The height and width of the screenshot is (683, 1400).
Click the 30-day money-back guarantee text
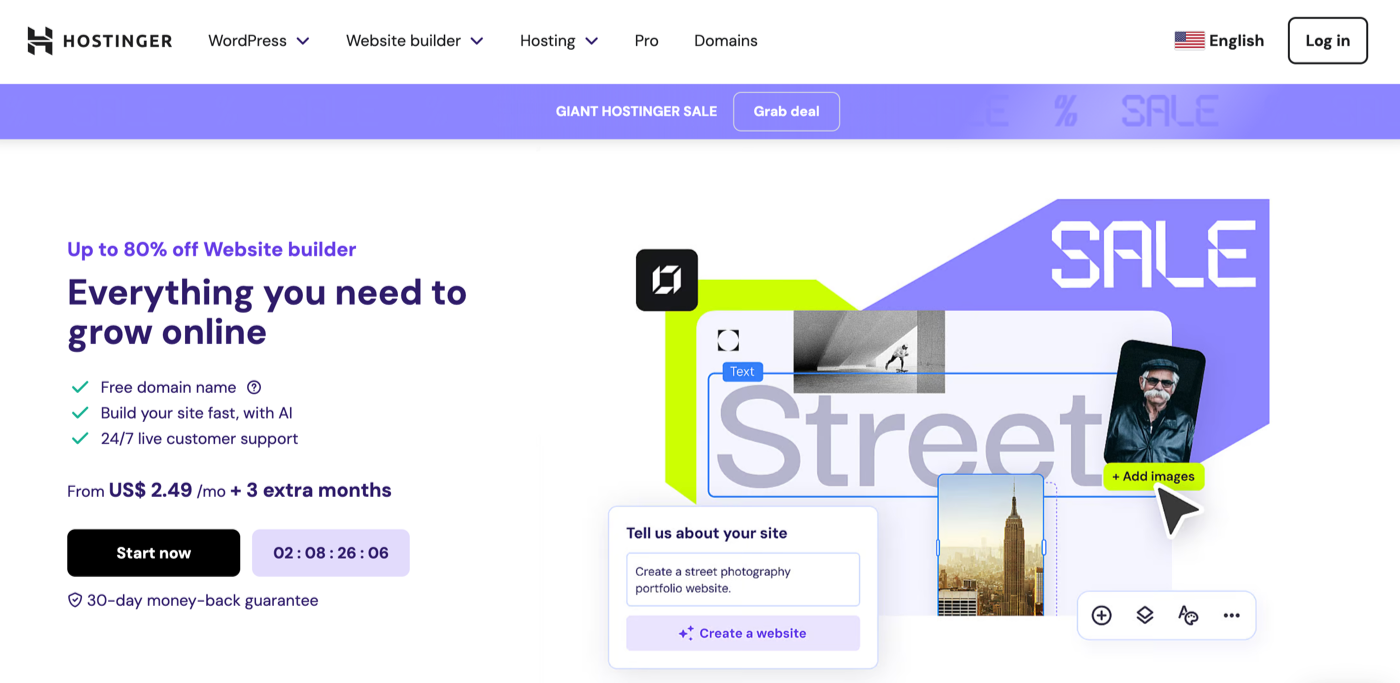203,600
